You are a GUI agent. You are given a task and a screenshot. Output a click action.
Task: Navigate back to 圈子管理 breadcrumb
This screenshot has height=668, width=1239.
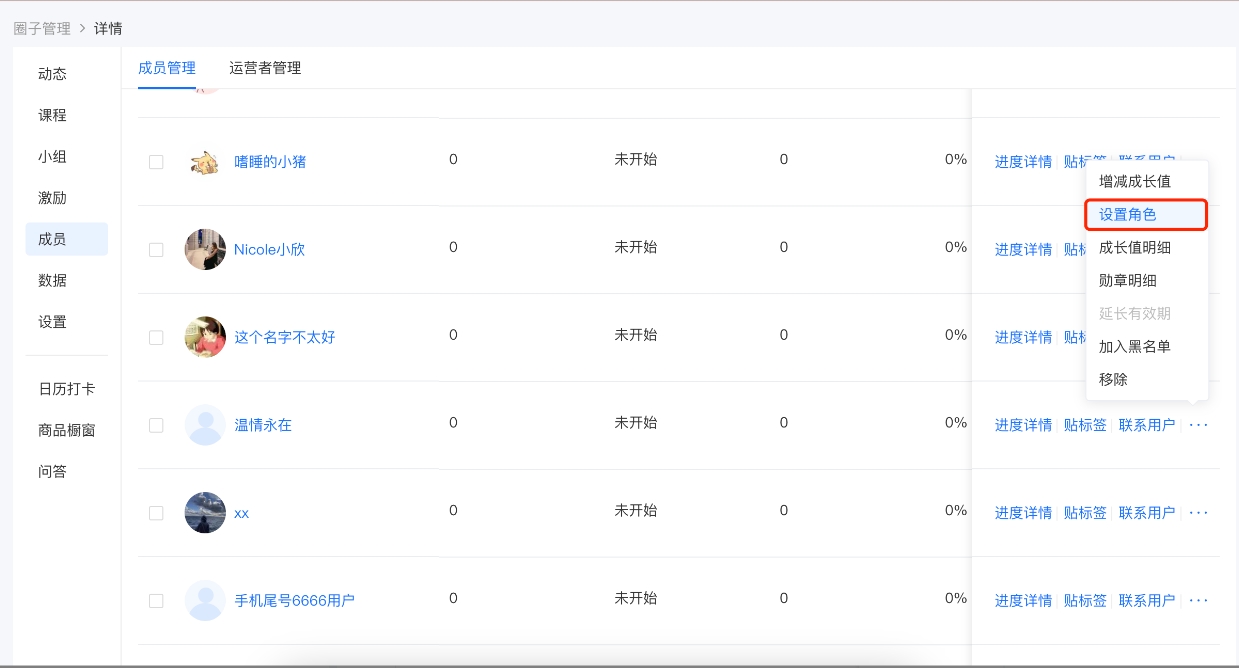point(42,29)
